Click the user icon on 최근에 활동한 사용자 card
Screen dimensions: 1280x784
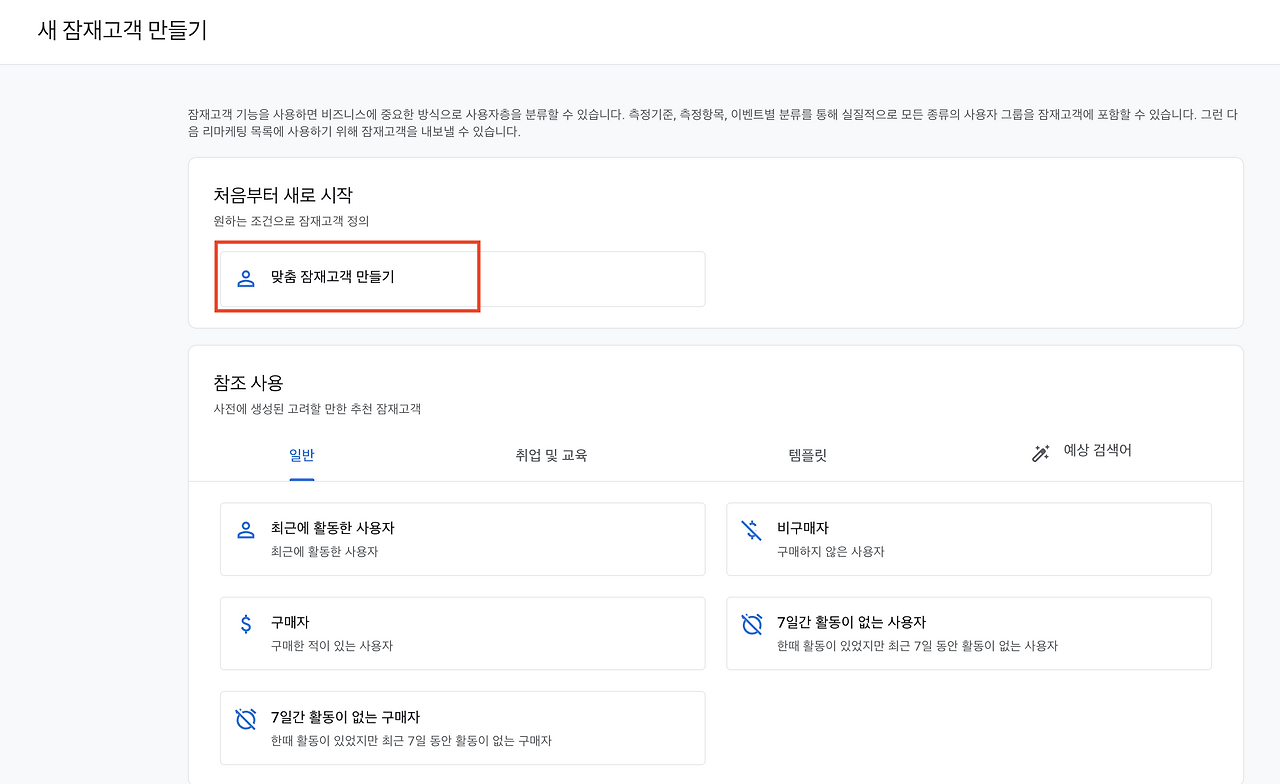(245, 528)
